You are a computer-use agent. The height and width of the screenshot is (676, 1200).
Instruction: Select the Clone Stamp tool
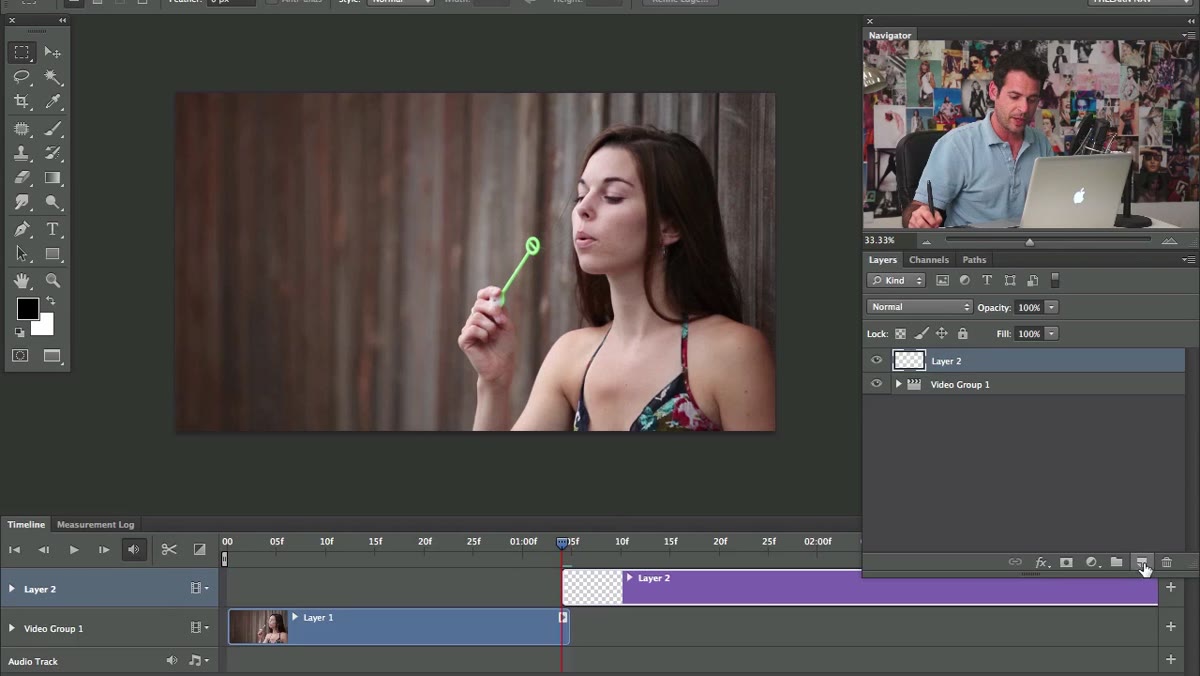click(x=21, y=153)
